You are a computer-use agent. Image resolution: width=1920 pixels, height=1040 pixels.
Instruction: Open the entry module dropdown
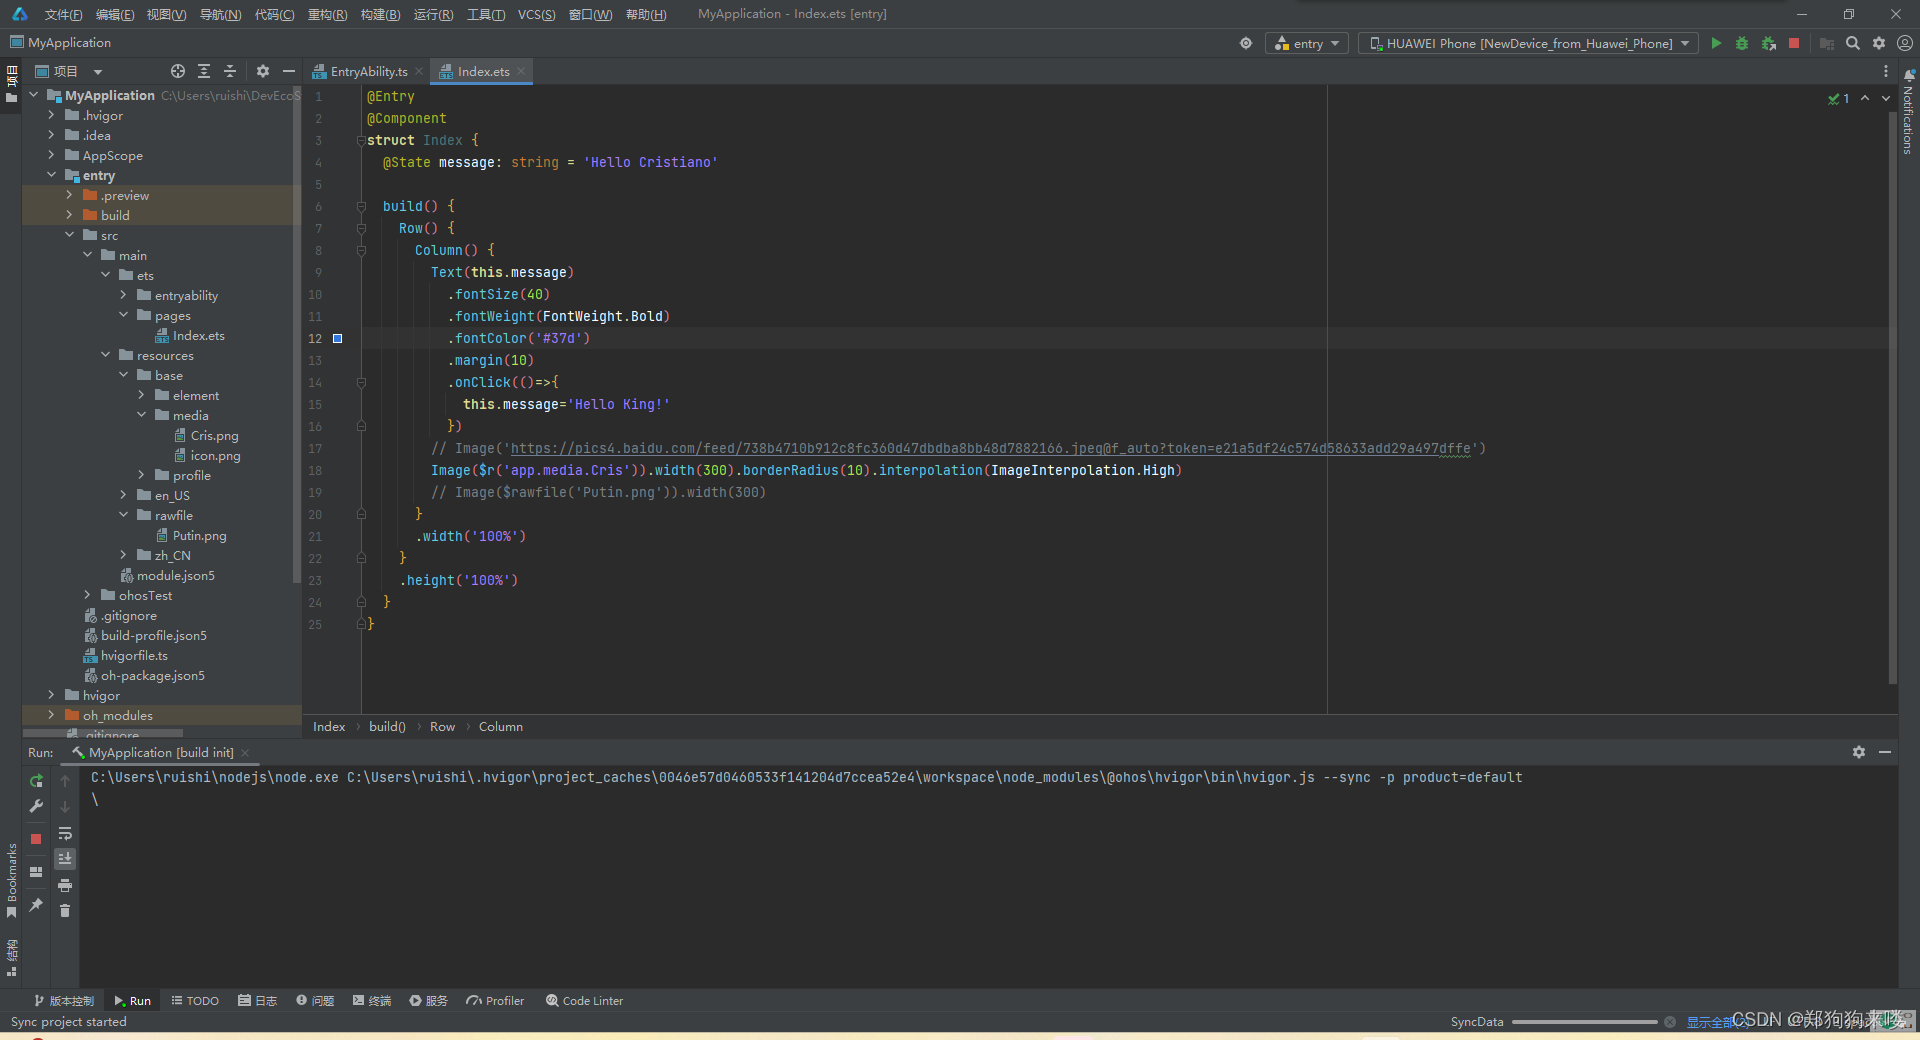1308,43
